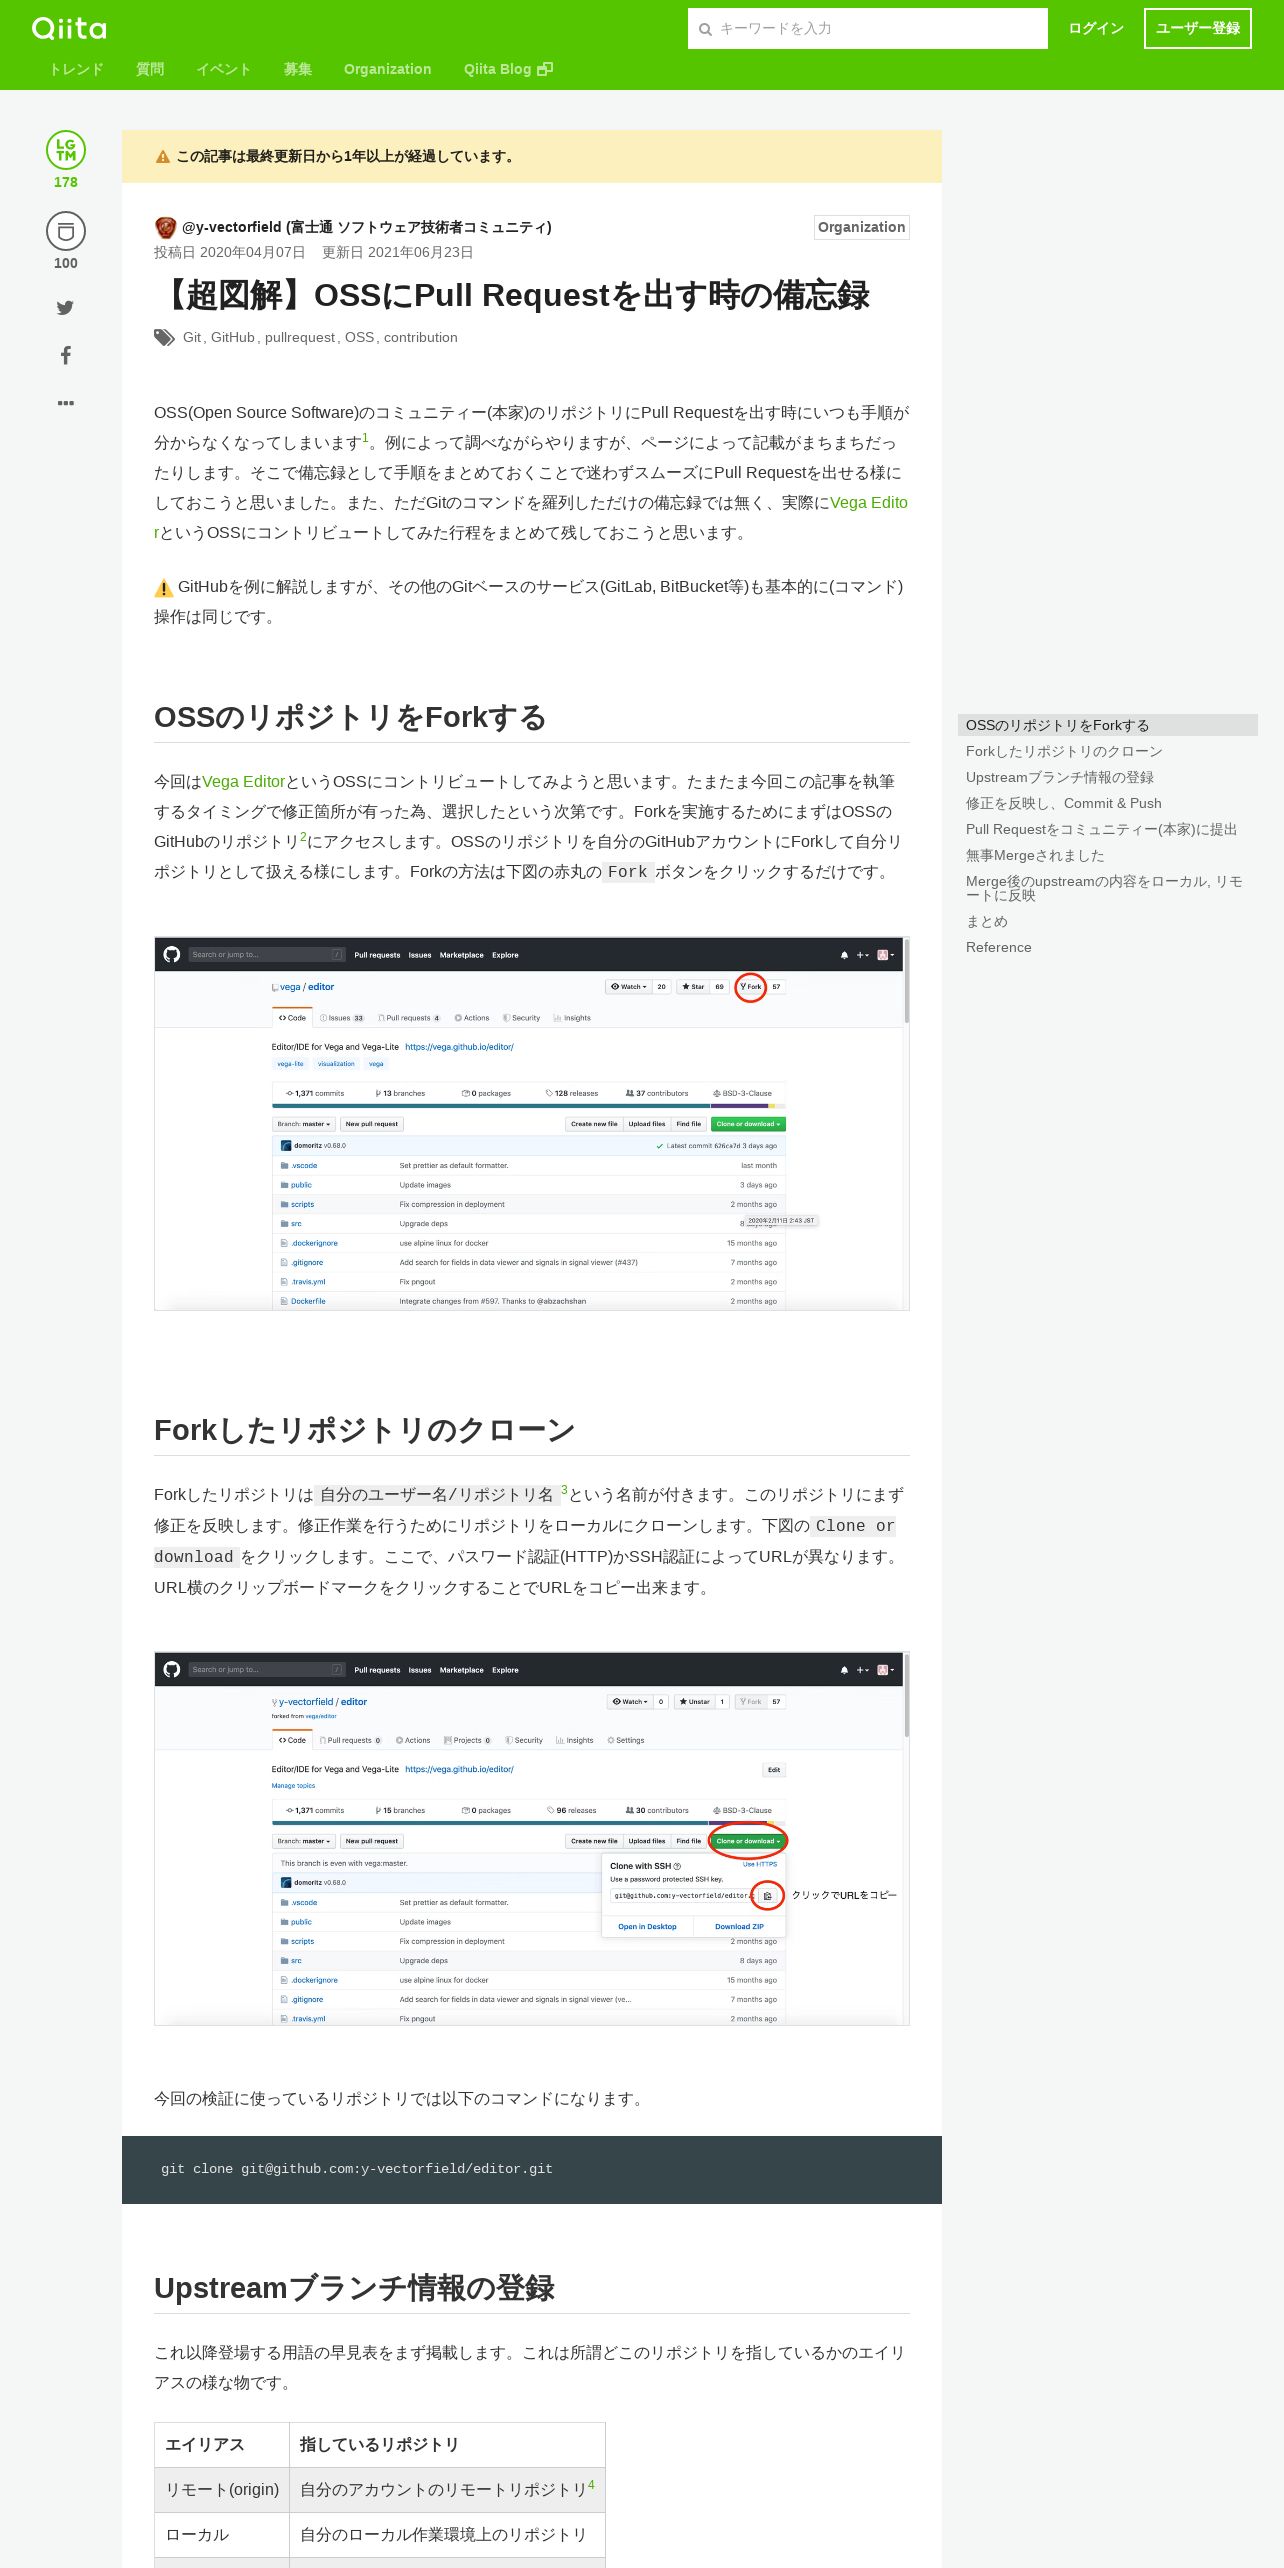Screen dimensions: 1284x2568
Task: Share the article on Twitter
Action: tap(66, 308)
